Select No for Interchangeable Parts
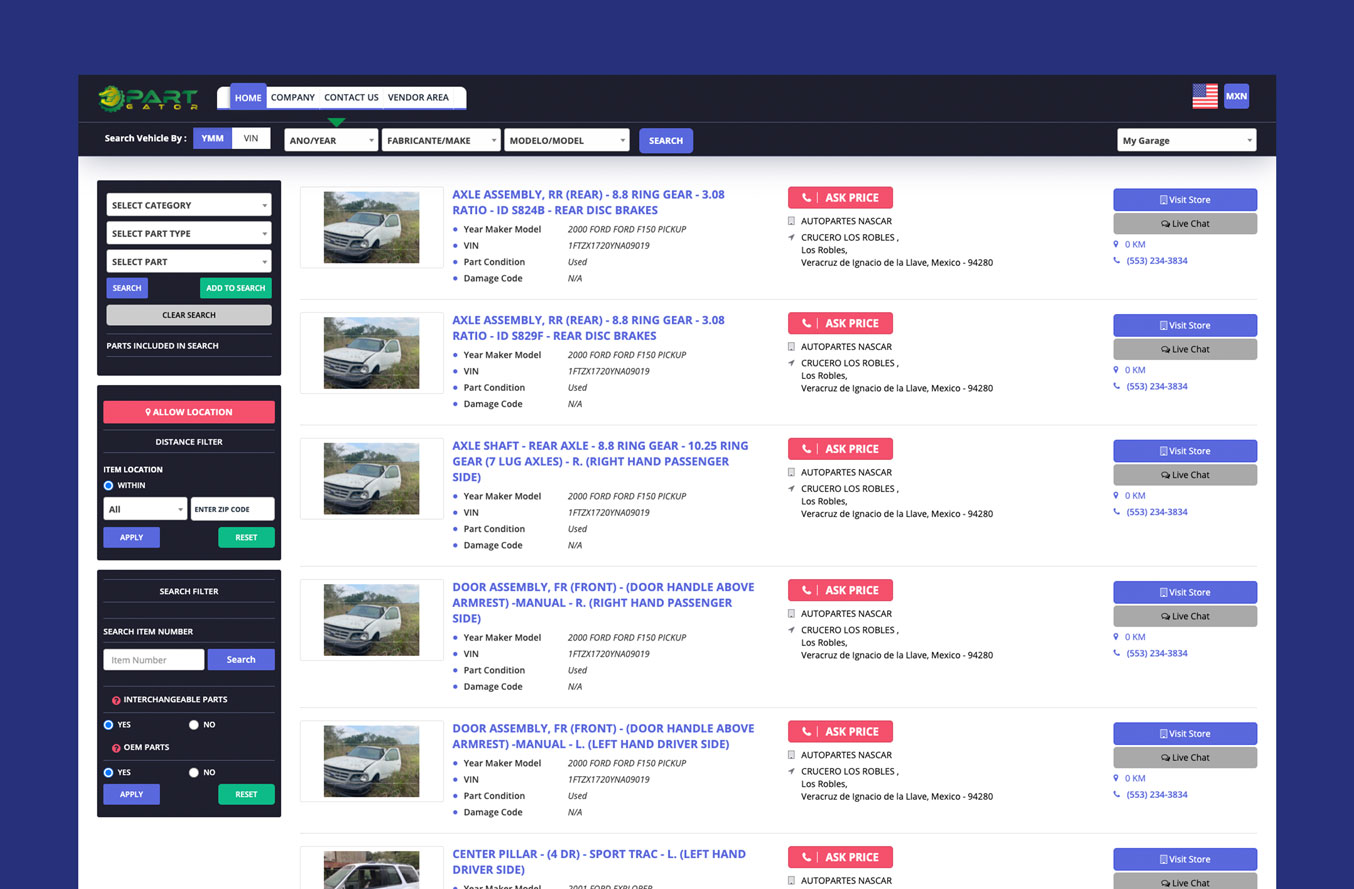This screenshot has height=889, width=1354. [x=194, y=724]
